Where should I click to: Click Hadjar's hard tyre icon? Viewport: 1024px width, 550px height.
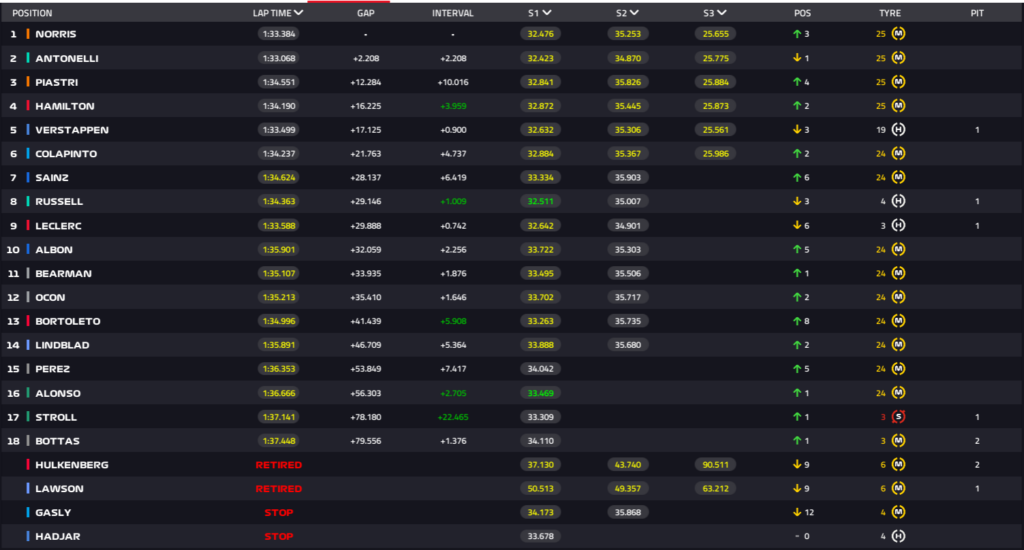point(899,536)
